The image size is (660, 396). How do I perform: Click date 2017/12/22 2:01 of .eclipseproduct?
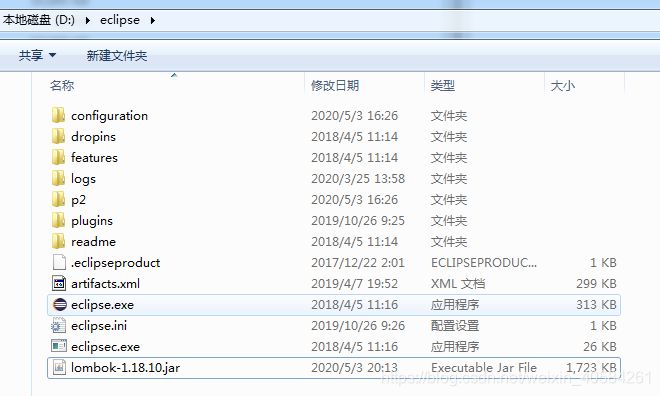358,263
